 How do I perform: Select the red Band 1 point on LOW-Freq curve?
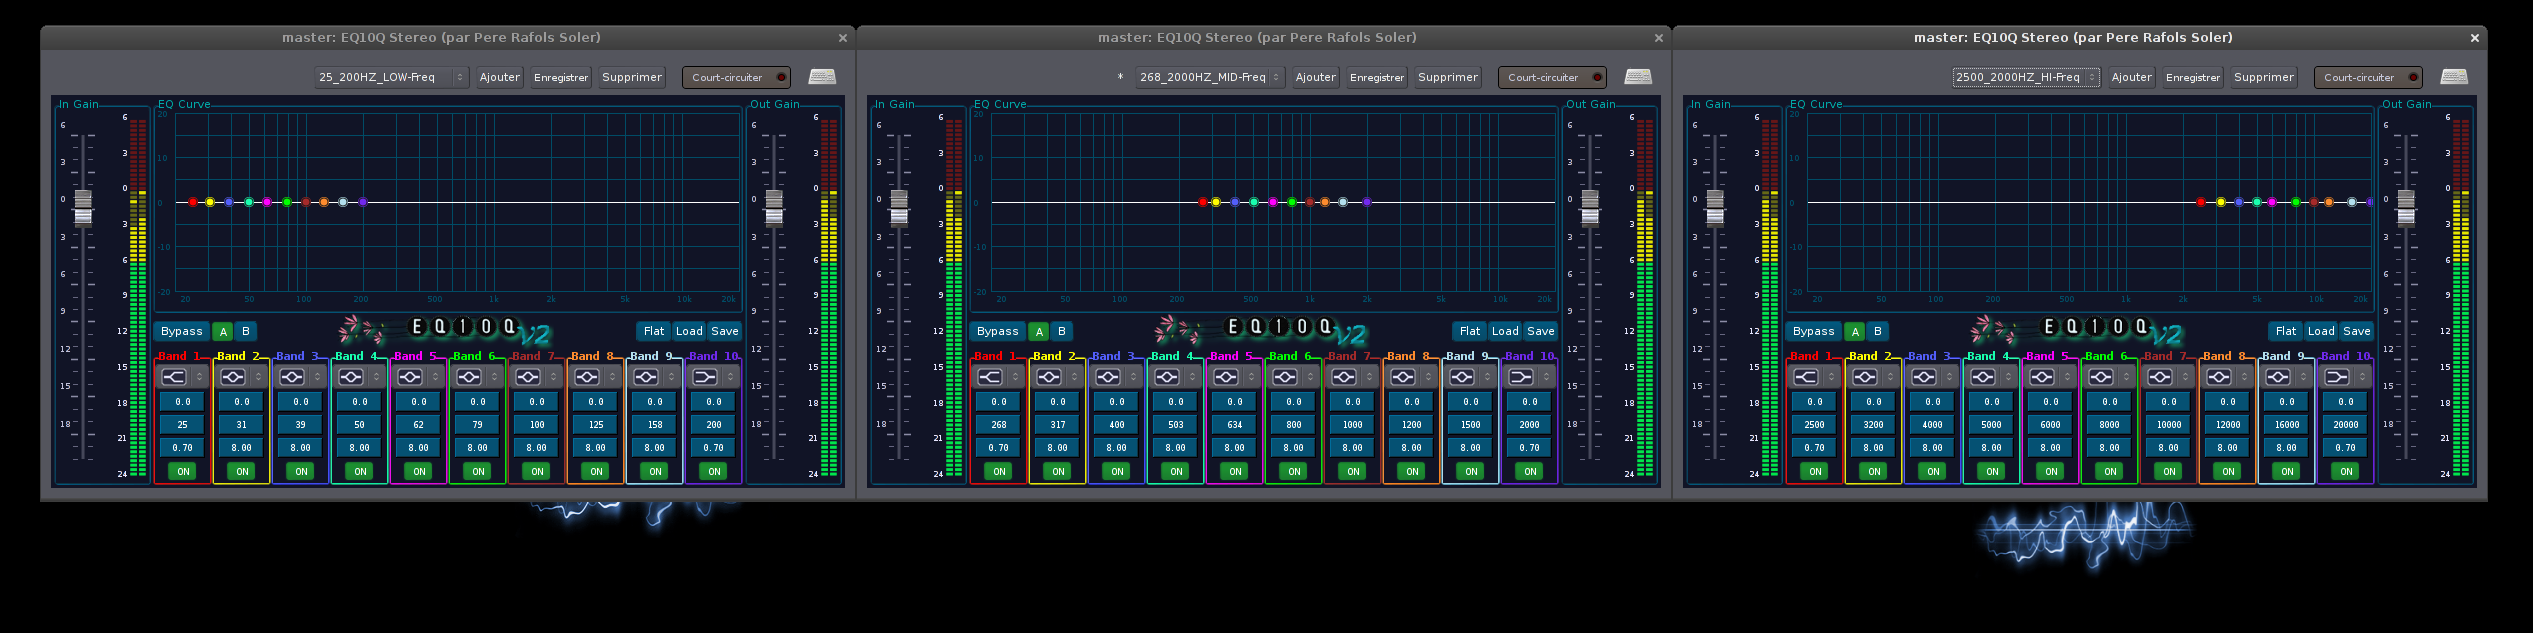(193, 202)
